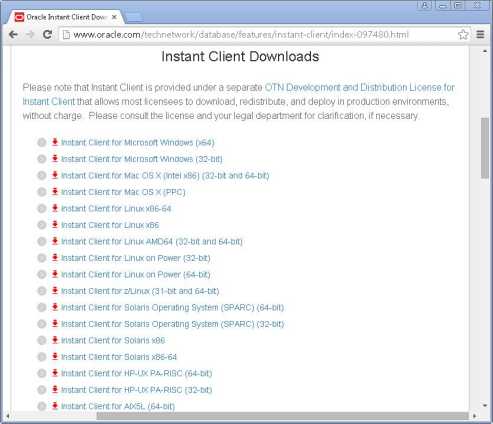This screenshot has height=424, width=493.
Task: Click download icon for z/Linux
Action: (55, 291)
